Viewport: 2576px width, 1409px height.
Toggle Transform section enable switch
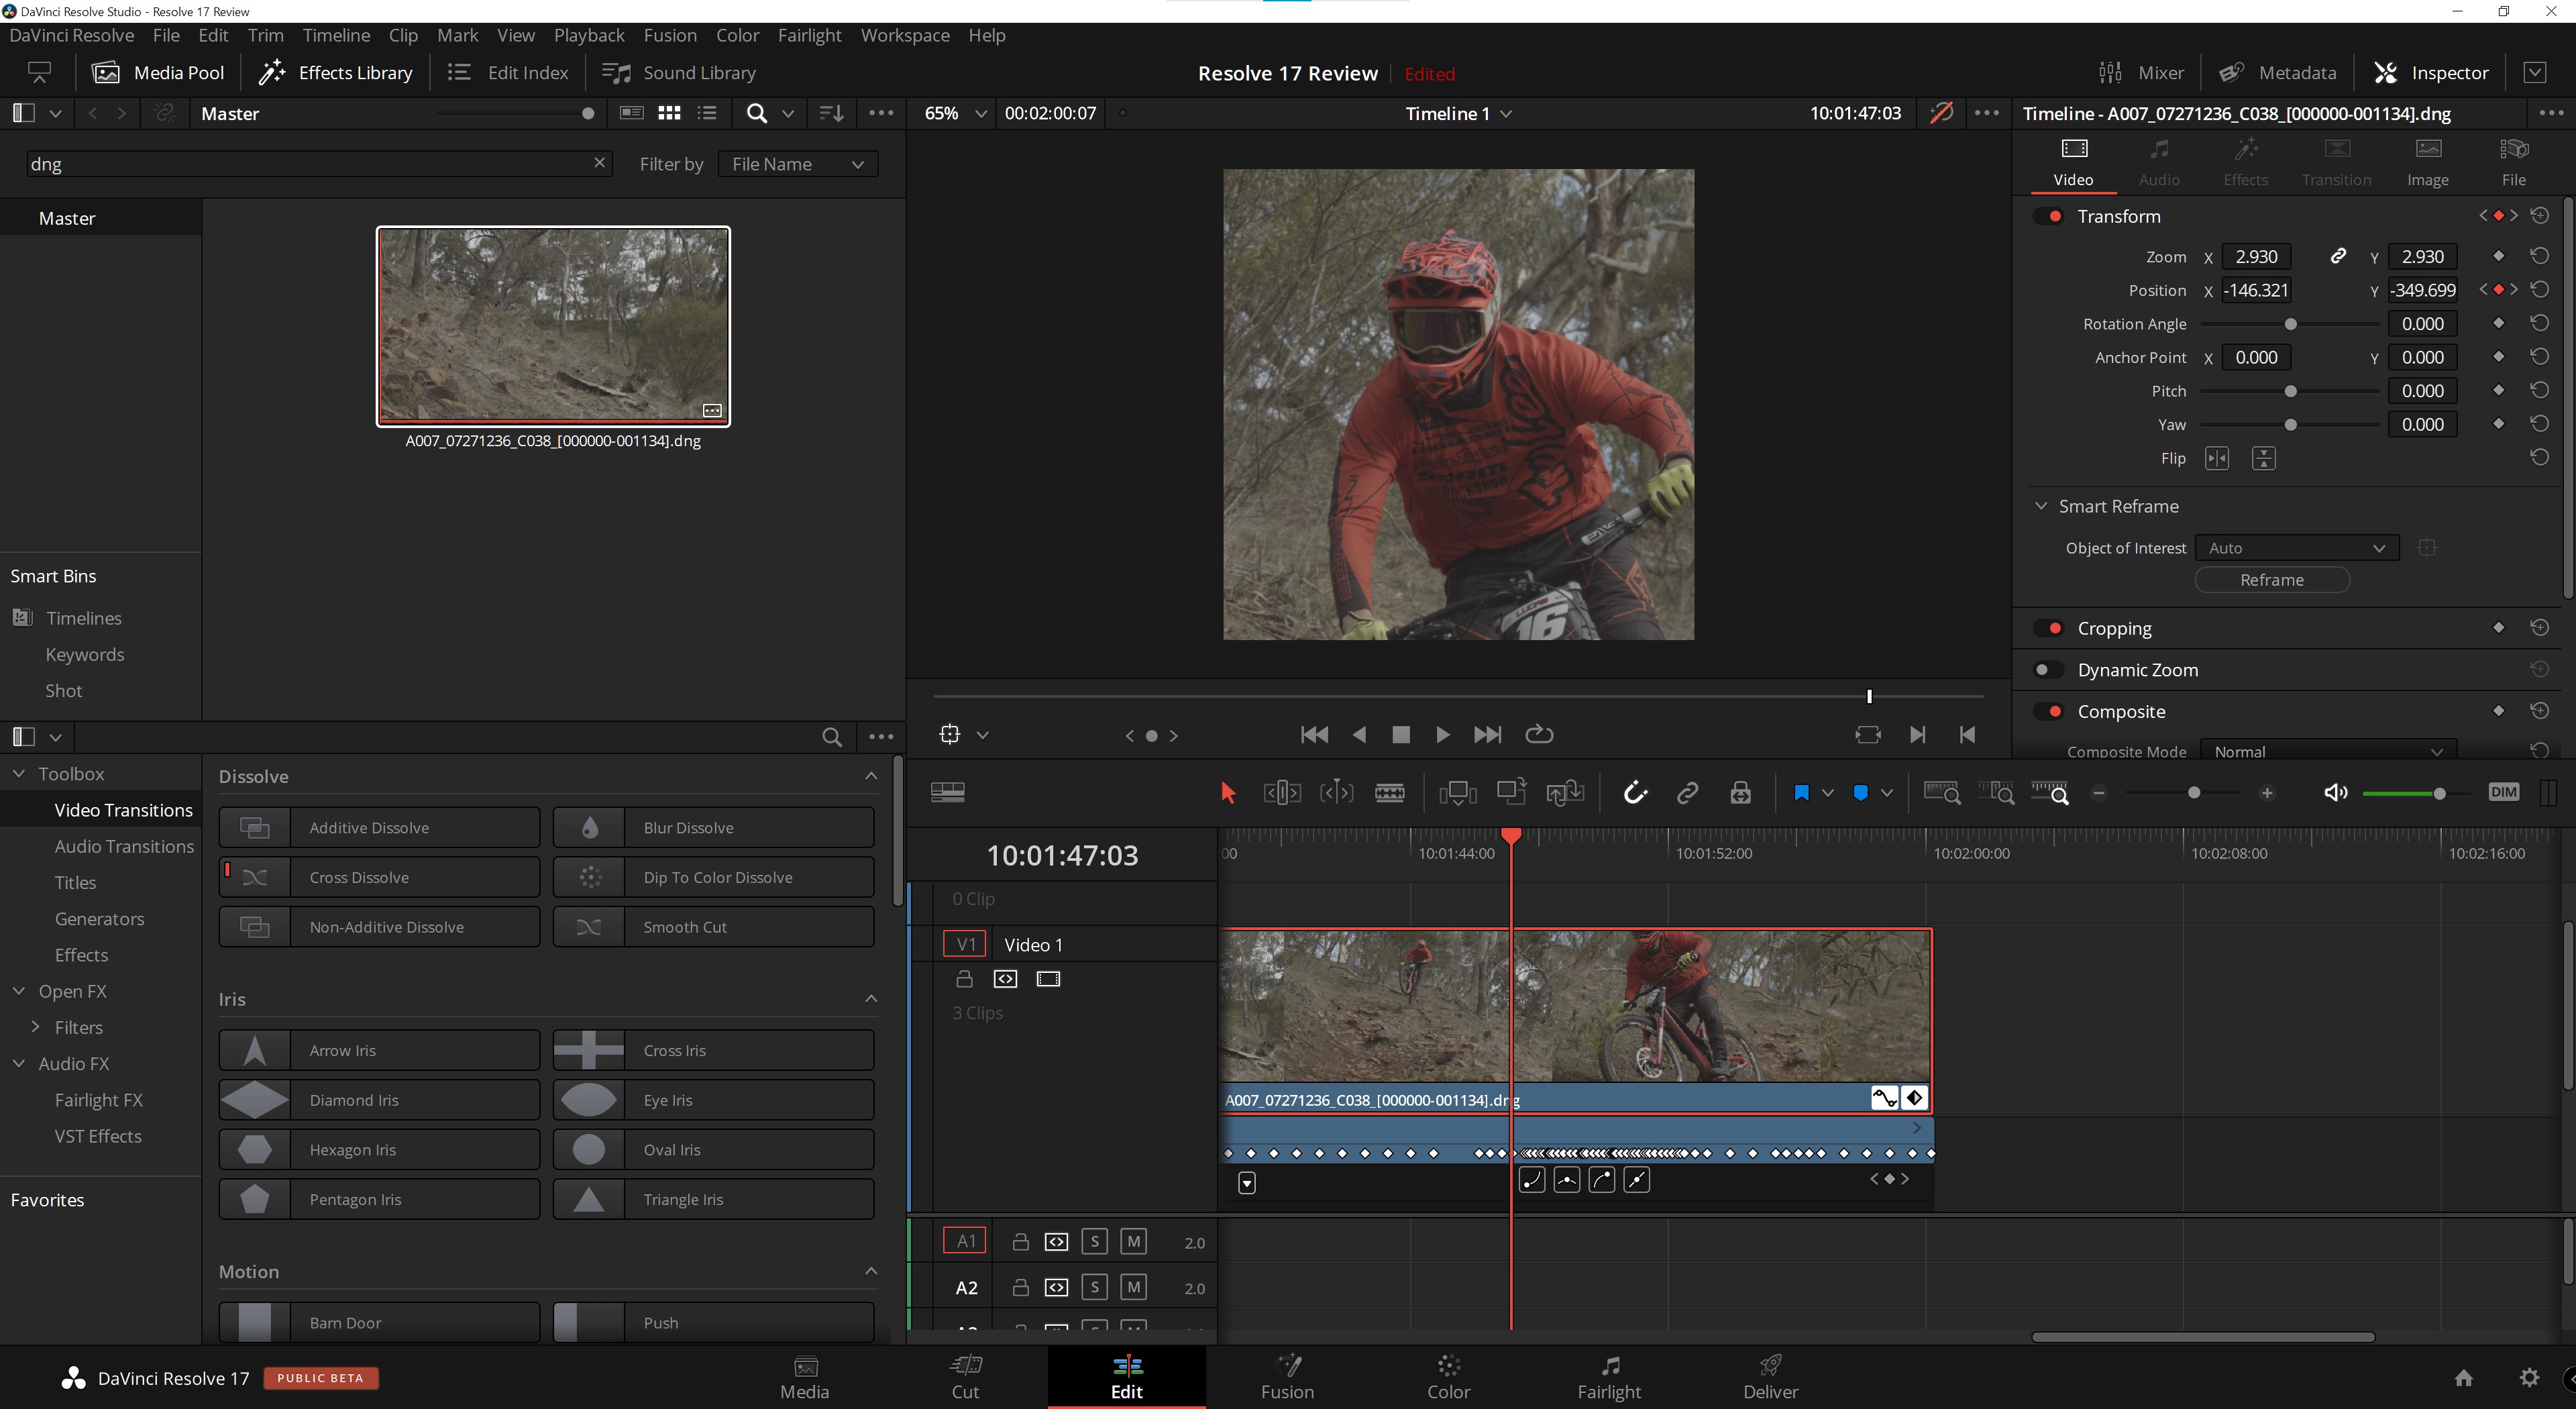point(2049,216)
